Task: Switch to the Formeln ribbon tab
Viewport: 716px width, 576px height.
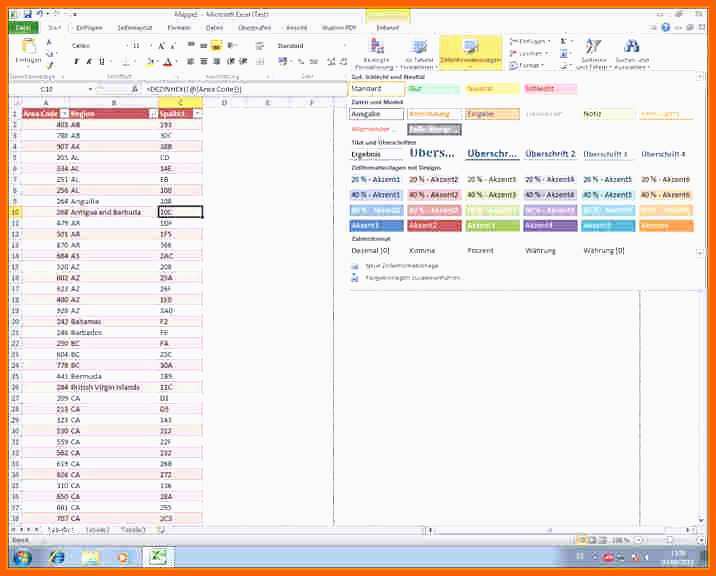Action: coord(179,28)
